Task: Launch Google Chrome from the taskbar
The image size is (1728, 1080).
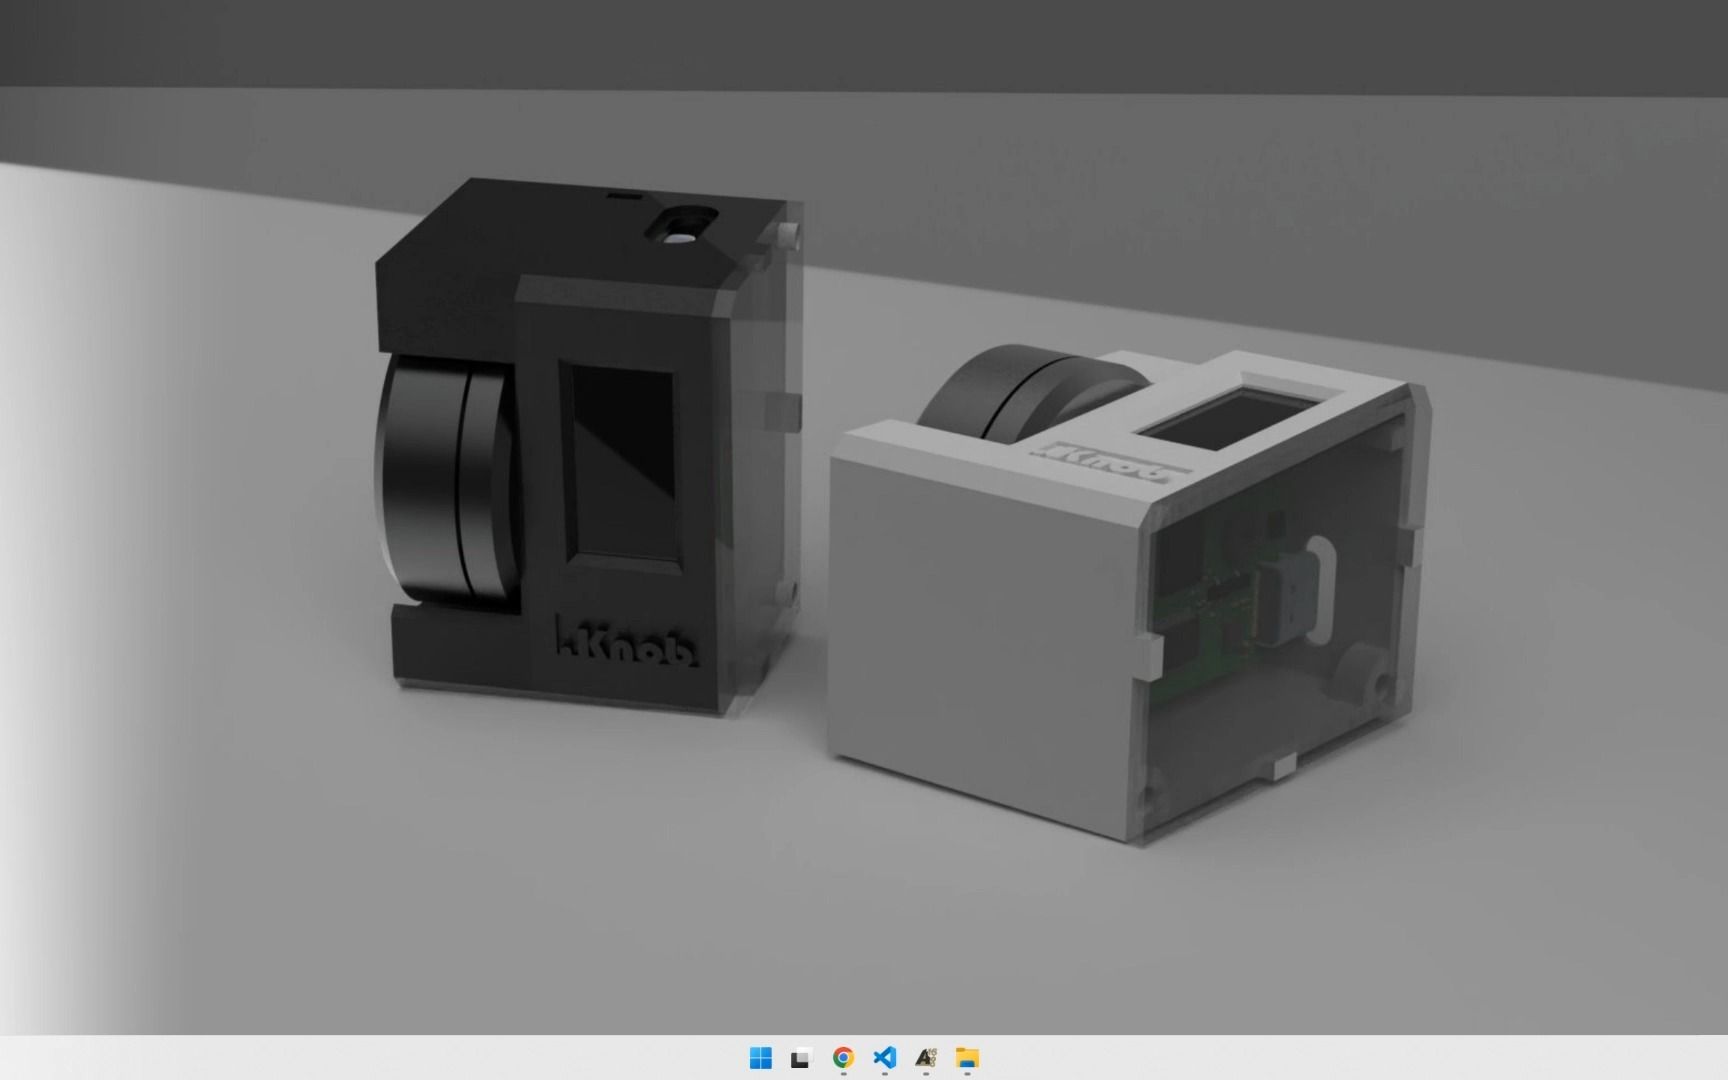Action: [x=843, y=1057]
